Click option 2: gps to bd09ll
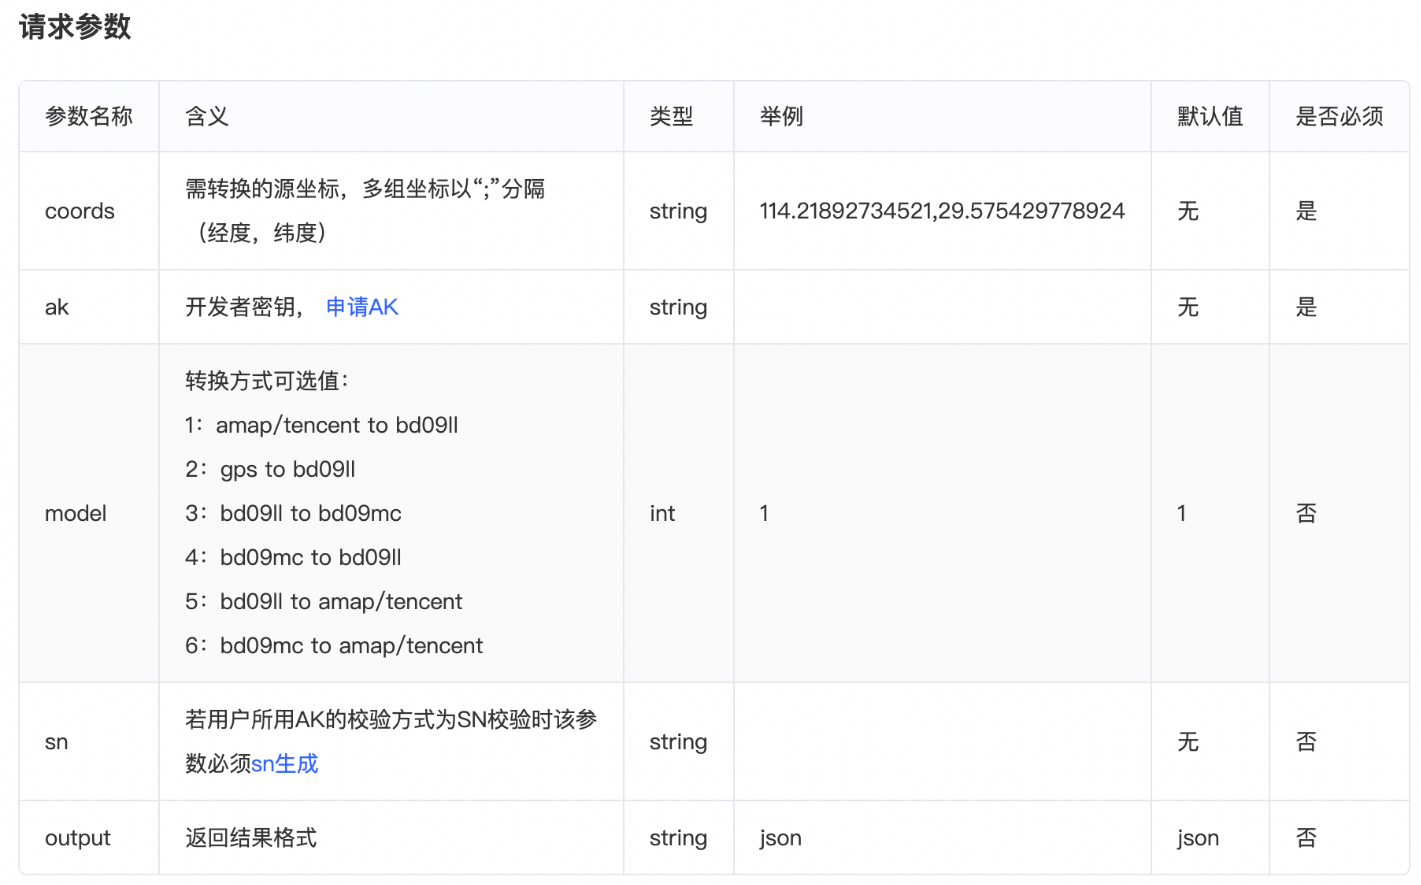This screenshot has height=885, width=1421. 271,469
